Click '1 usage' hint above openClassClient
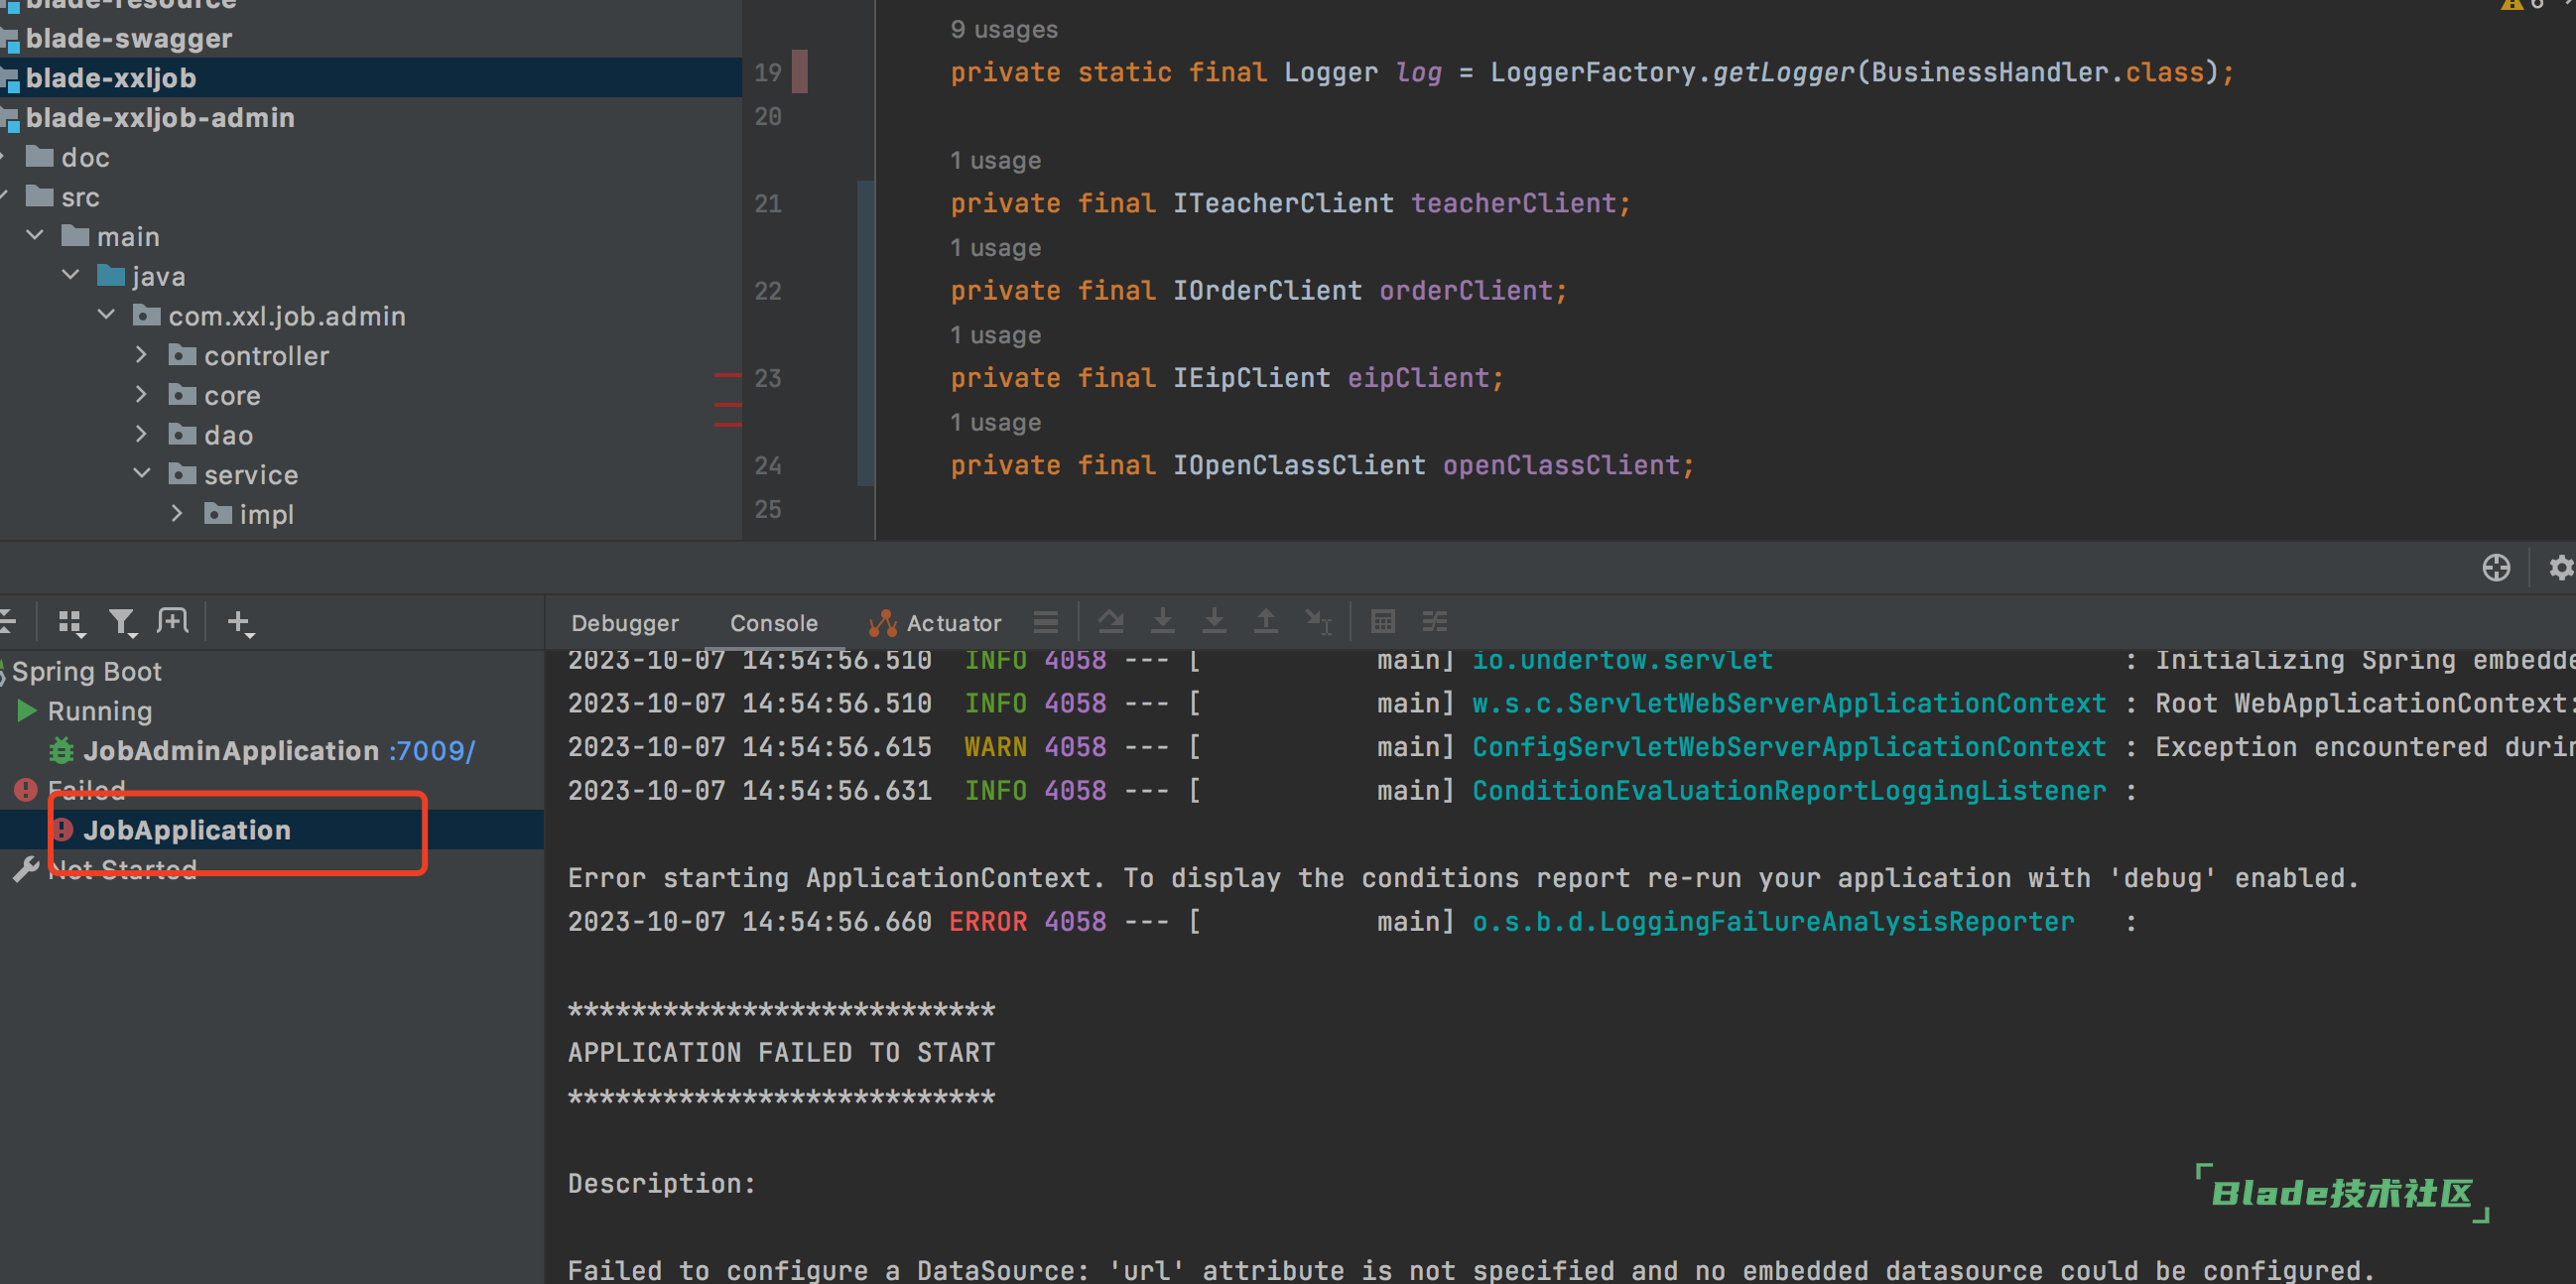2576x1284 pixels. point(995,422)
